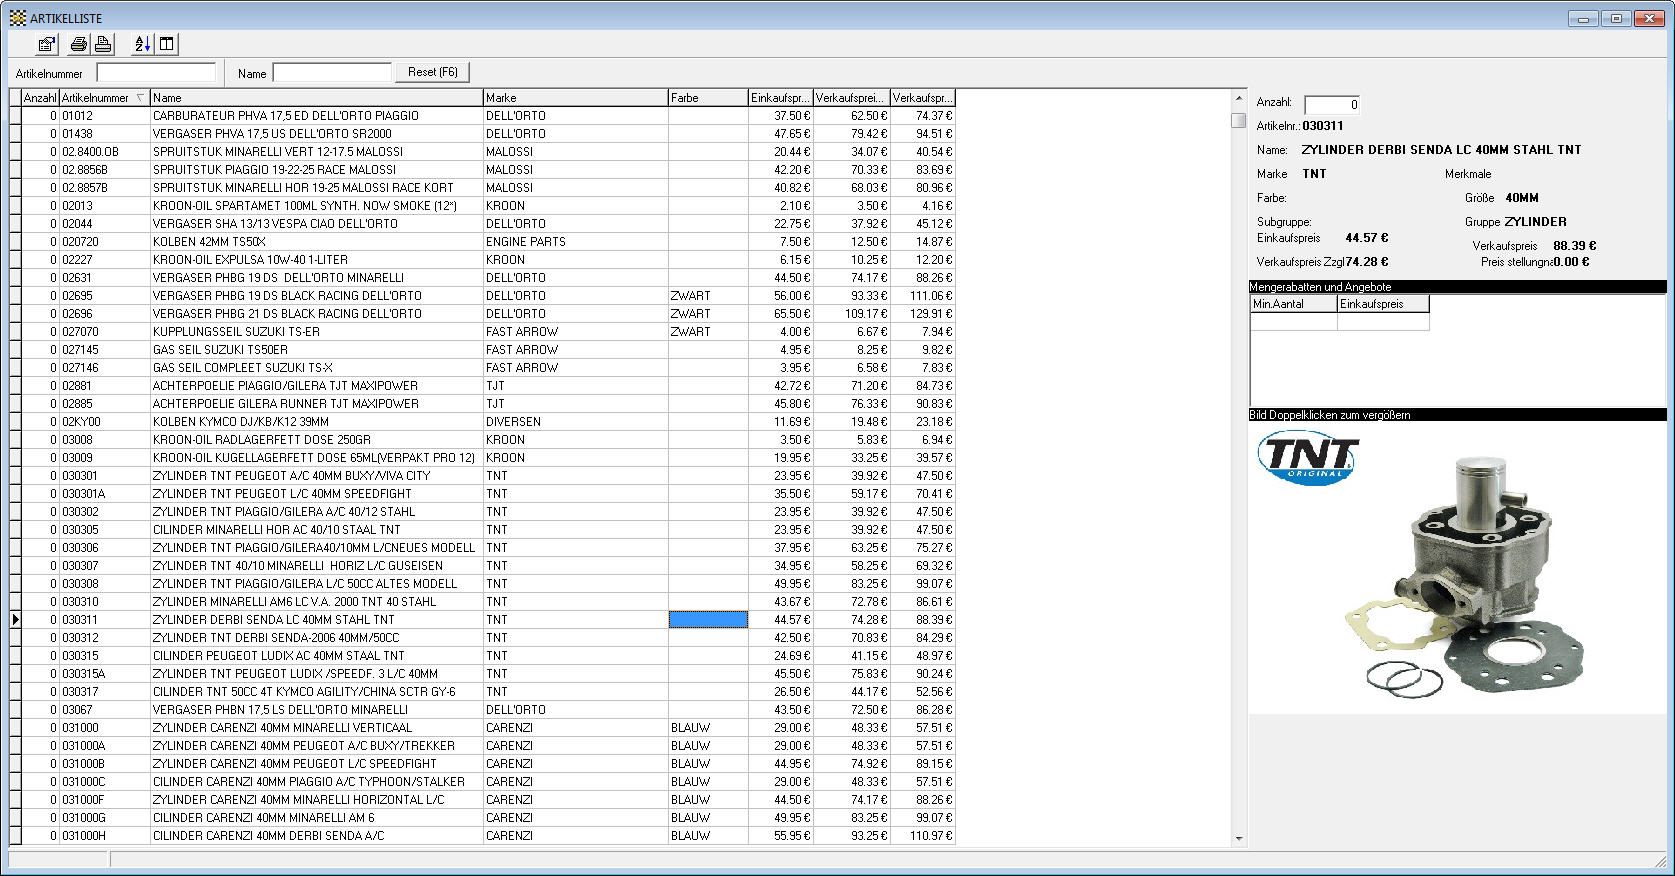Image resolution: width=1675 pixels, height=876 pixels.
Task: Click the Farbe column header
Action: (708, 98)
